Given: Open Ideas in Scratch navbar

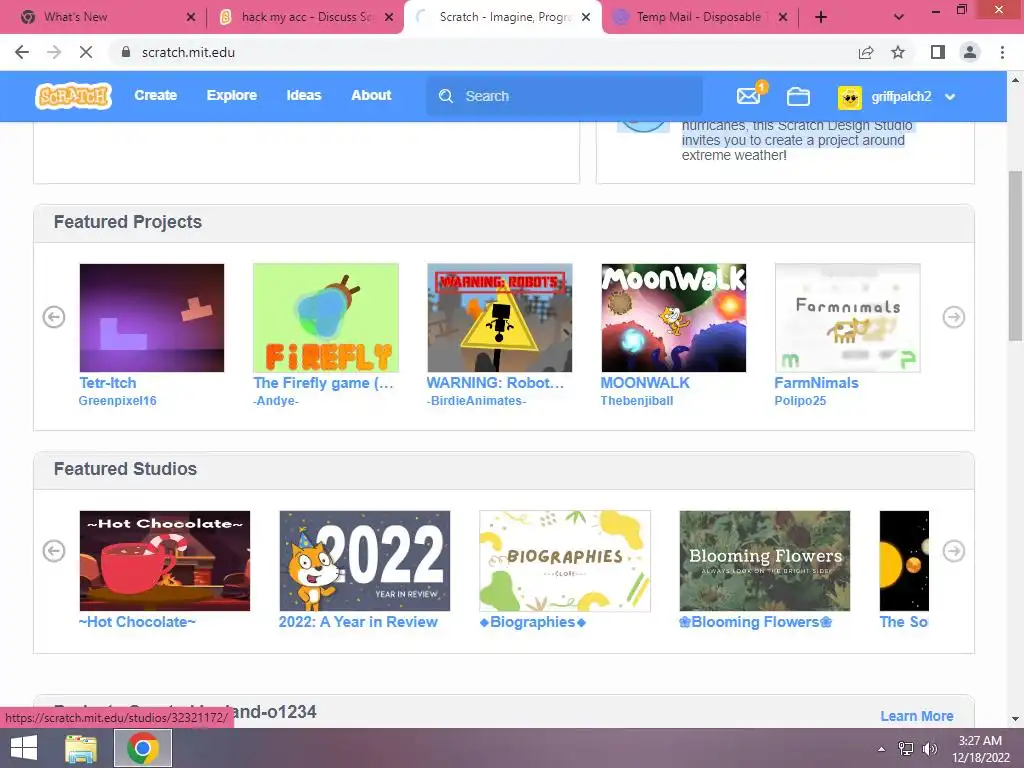Looking at the screenshot, I should (304, 95).
